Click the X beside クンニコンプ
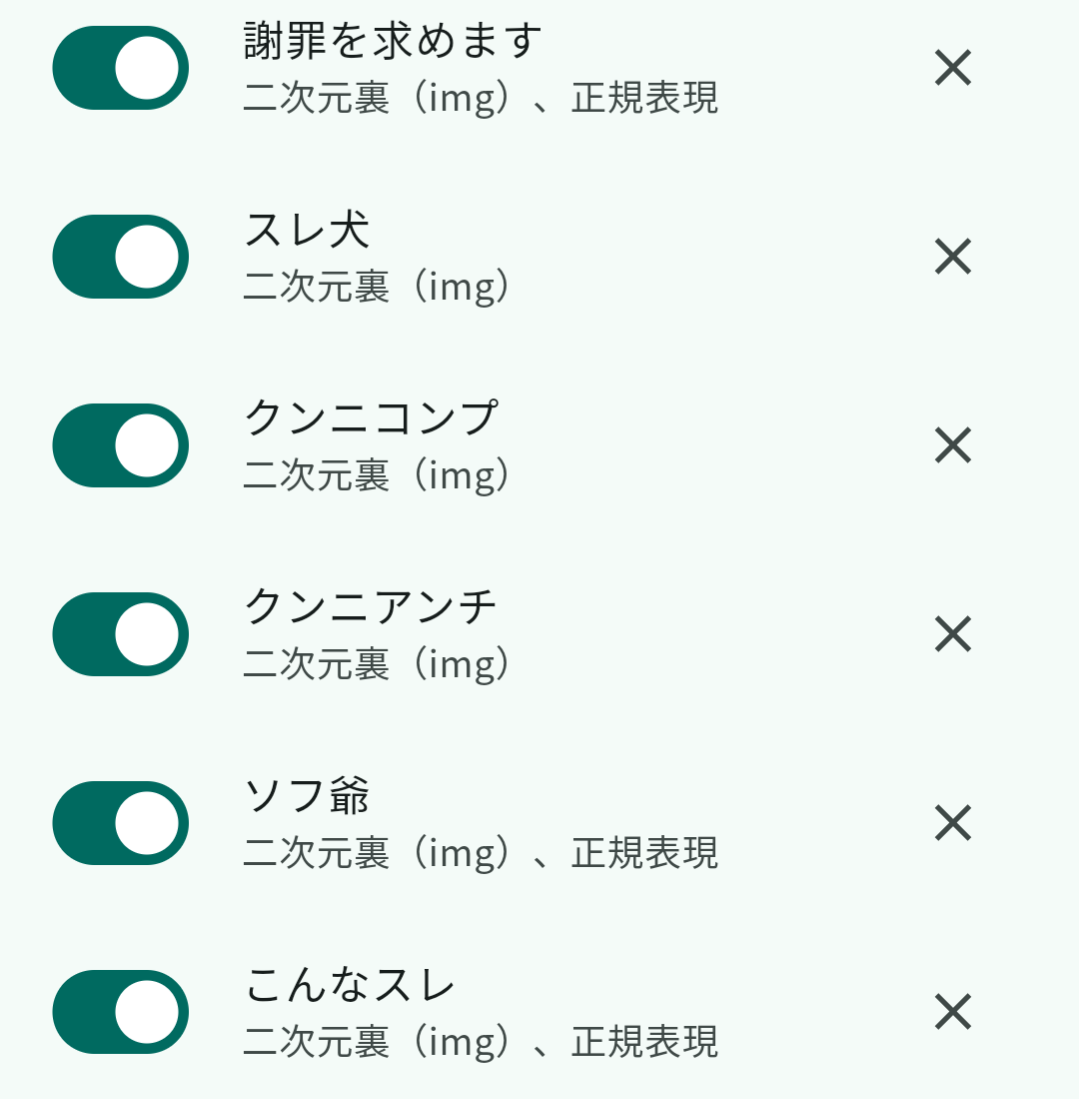 pos(952,446)
